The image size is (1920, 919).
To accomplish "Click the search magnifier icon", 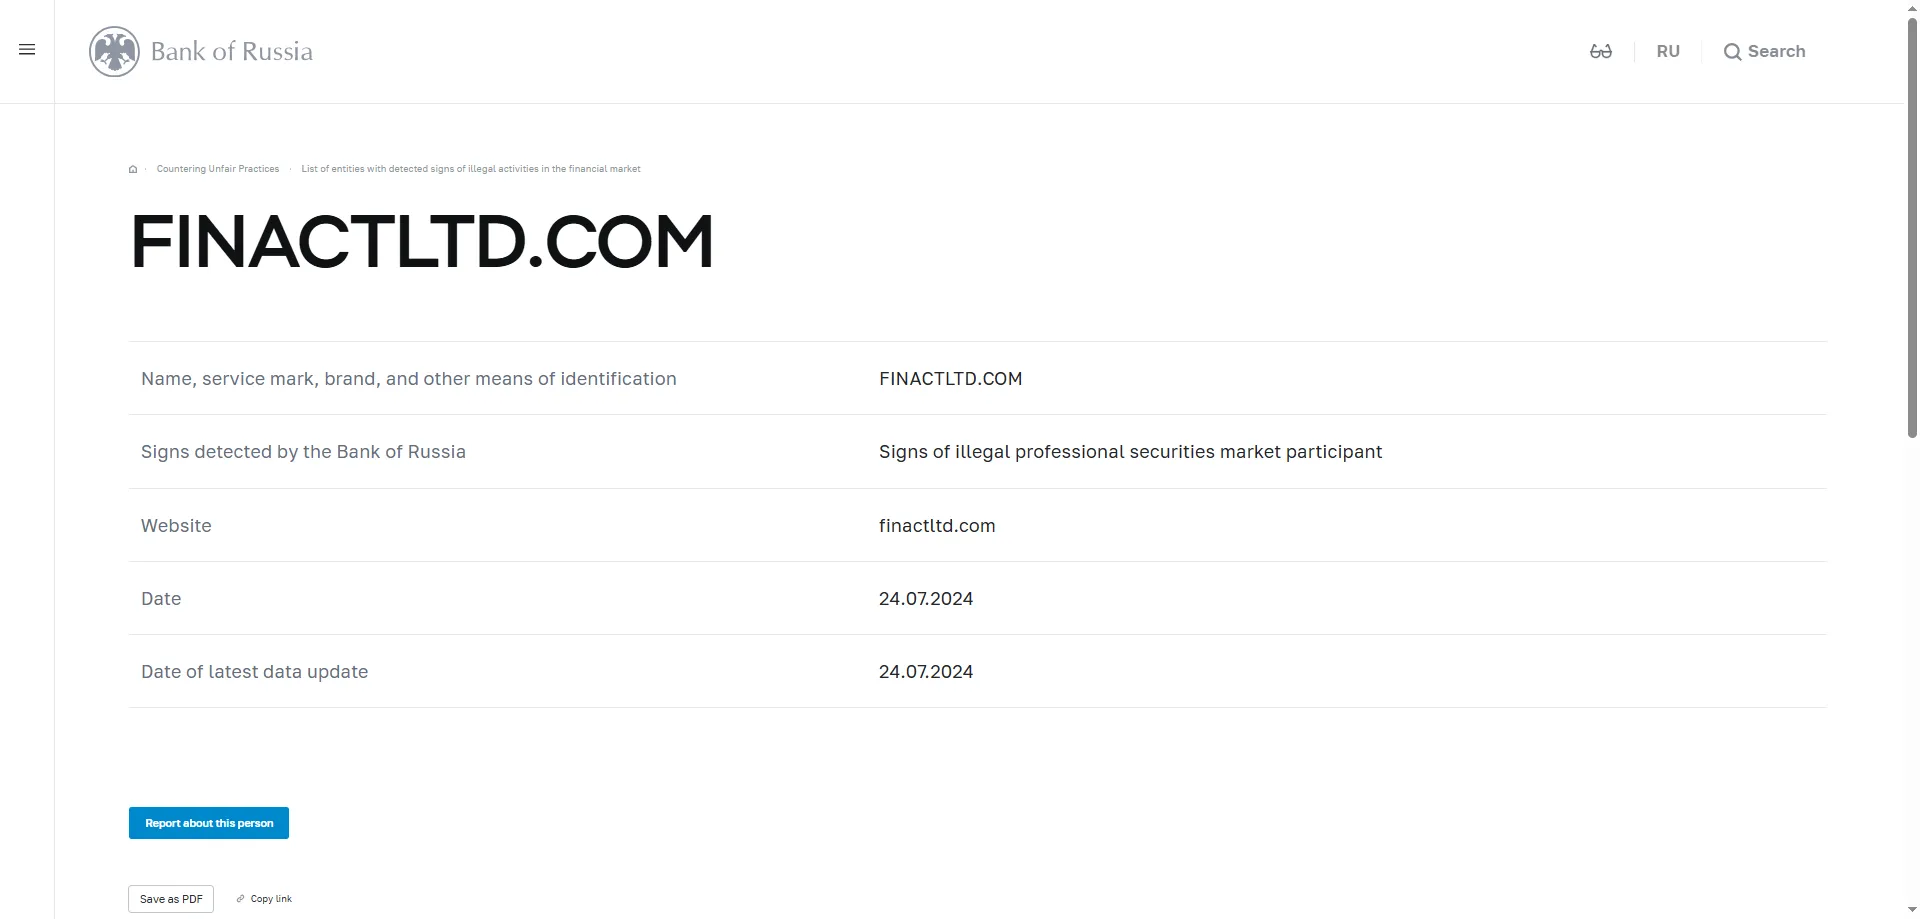I will pyautogui.click(x=1732, y=52).
